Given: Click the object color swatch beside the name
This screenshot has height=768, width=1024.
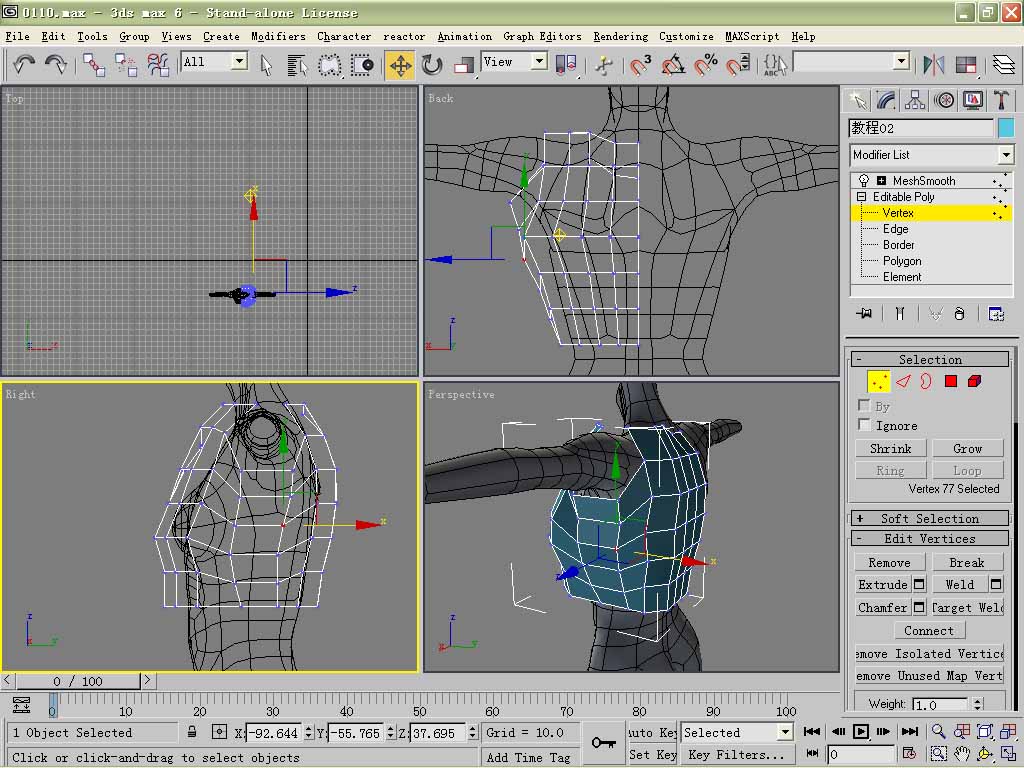Looking at the screenshot, I should [1006, 128].
